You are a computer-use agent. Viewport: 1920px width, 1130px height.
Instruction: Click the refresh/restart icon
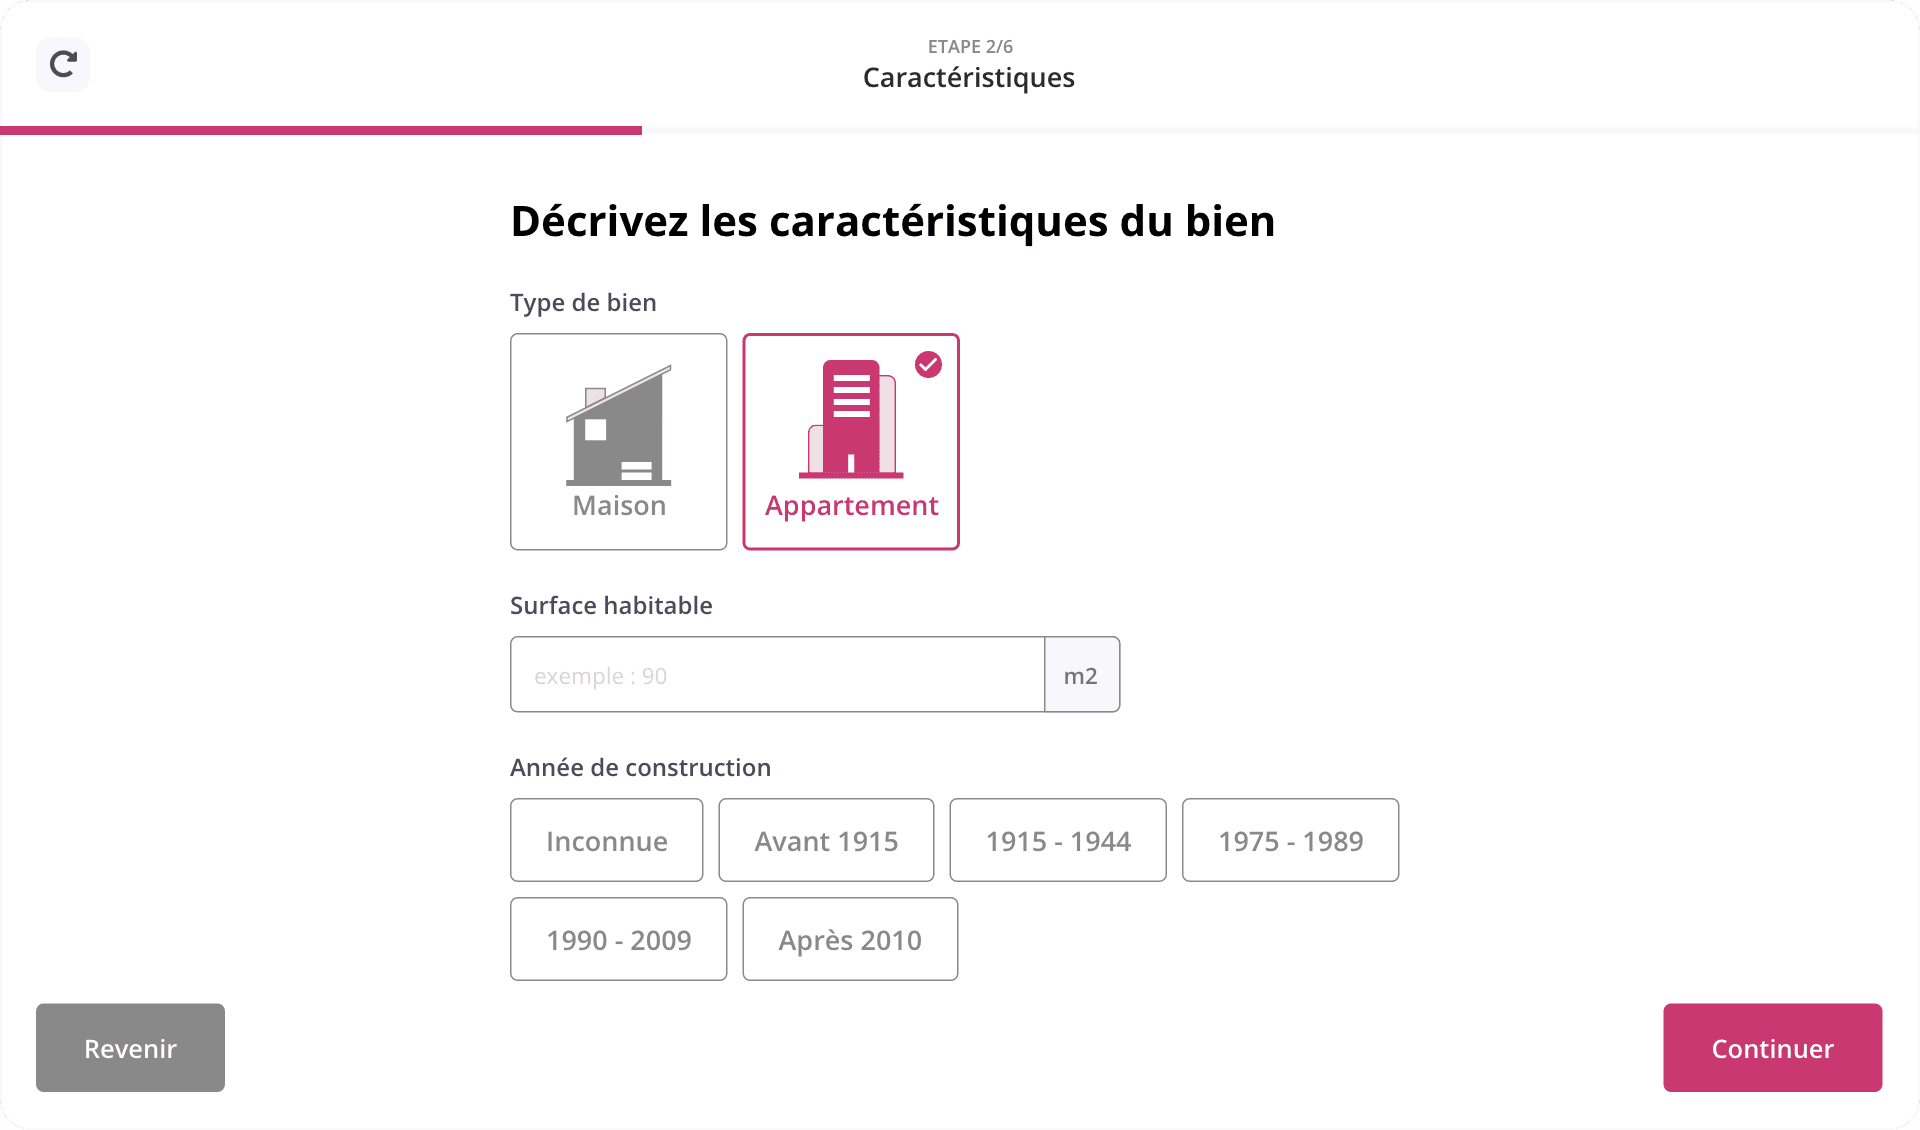tap(63, 65)
